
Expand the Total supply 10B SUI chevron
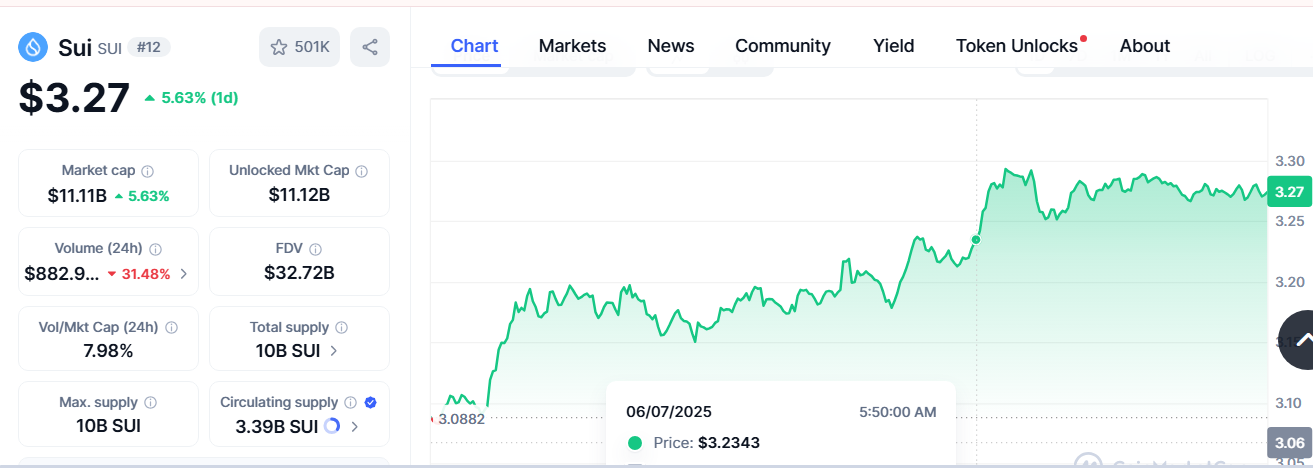[x=333, y=350]
